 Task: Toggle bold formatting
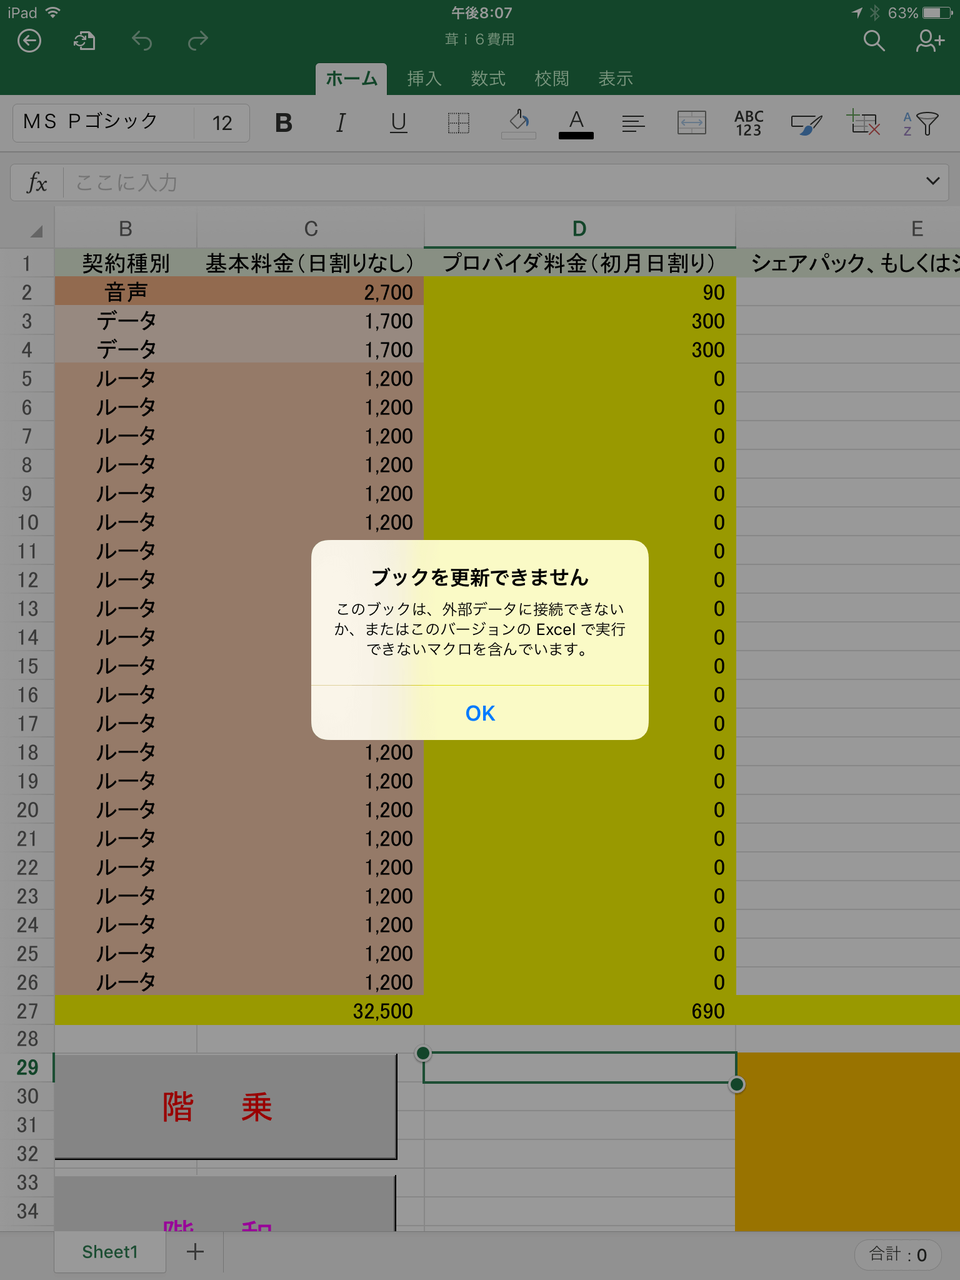284,123
